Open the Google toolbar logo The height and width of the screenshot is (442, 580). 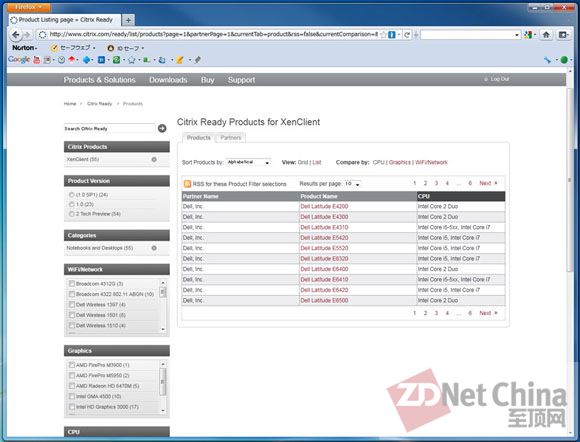19,60
